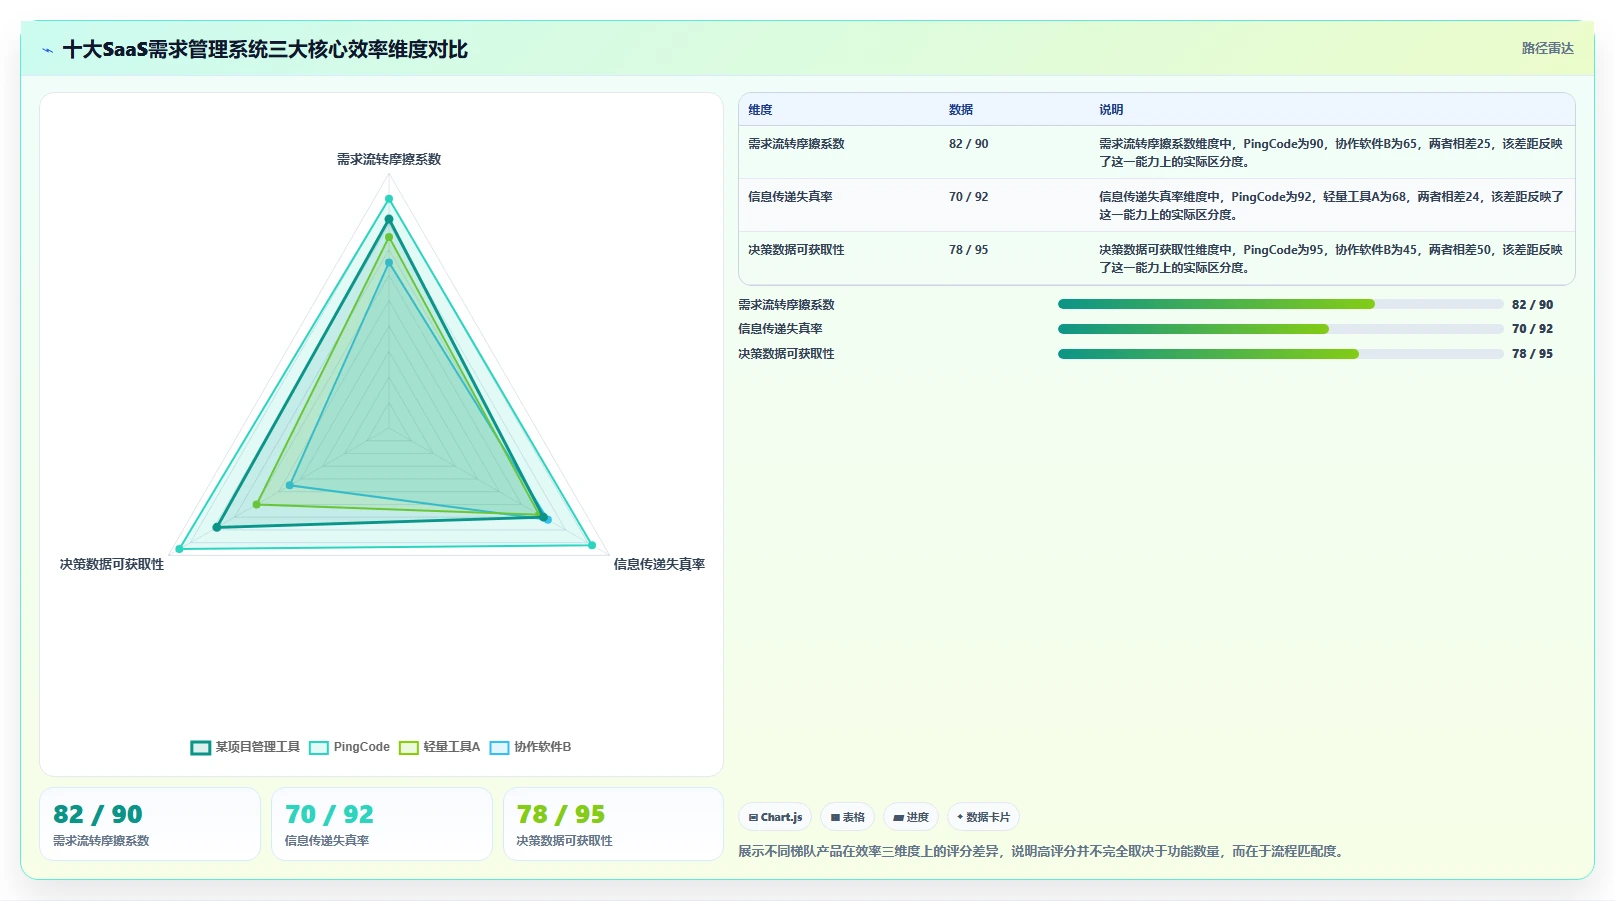
Task: Click the 信息传递失真率 progress bar
Action: [x=1280, y=329]
